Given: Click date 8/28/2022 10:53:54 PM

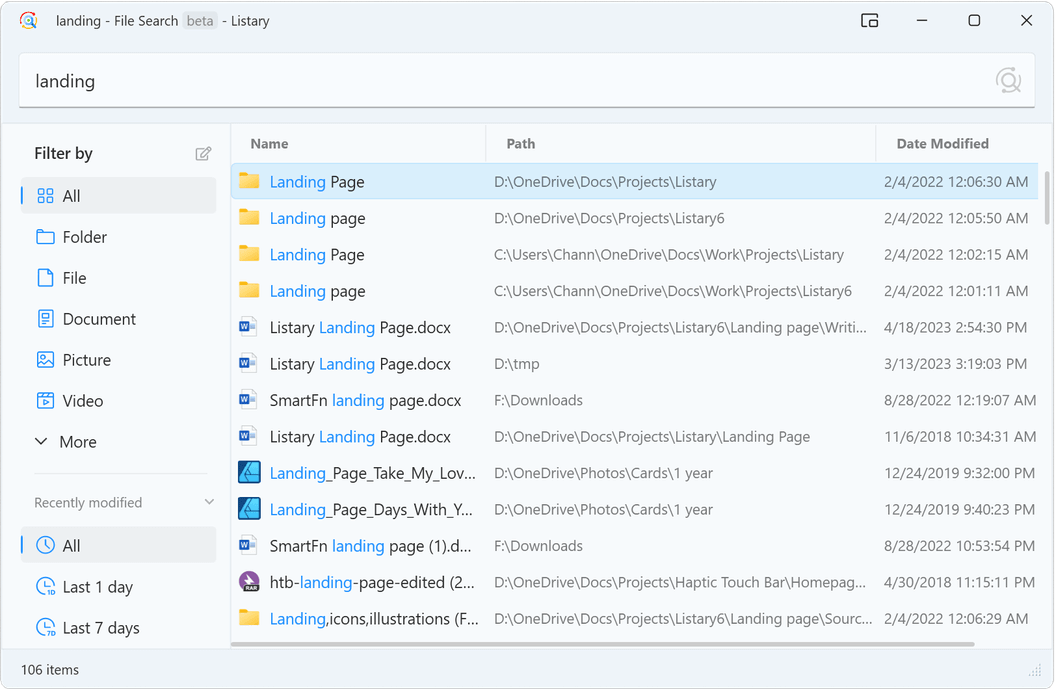Looking at the screenshot, I should click(x=959, y=546).
